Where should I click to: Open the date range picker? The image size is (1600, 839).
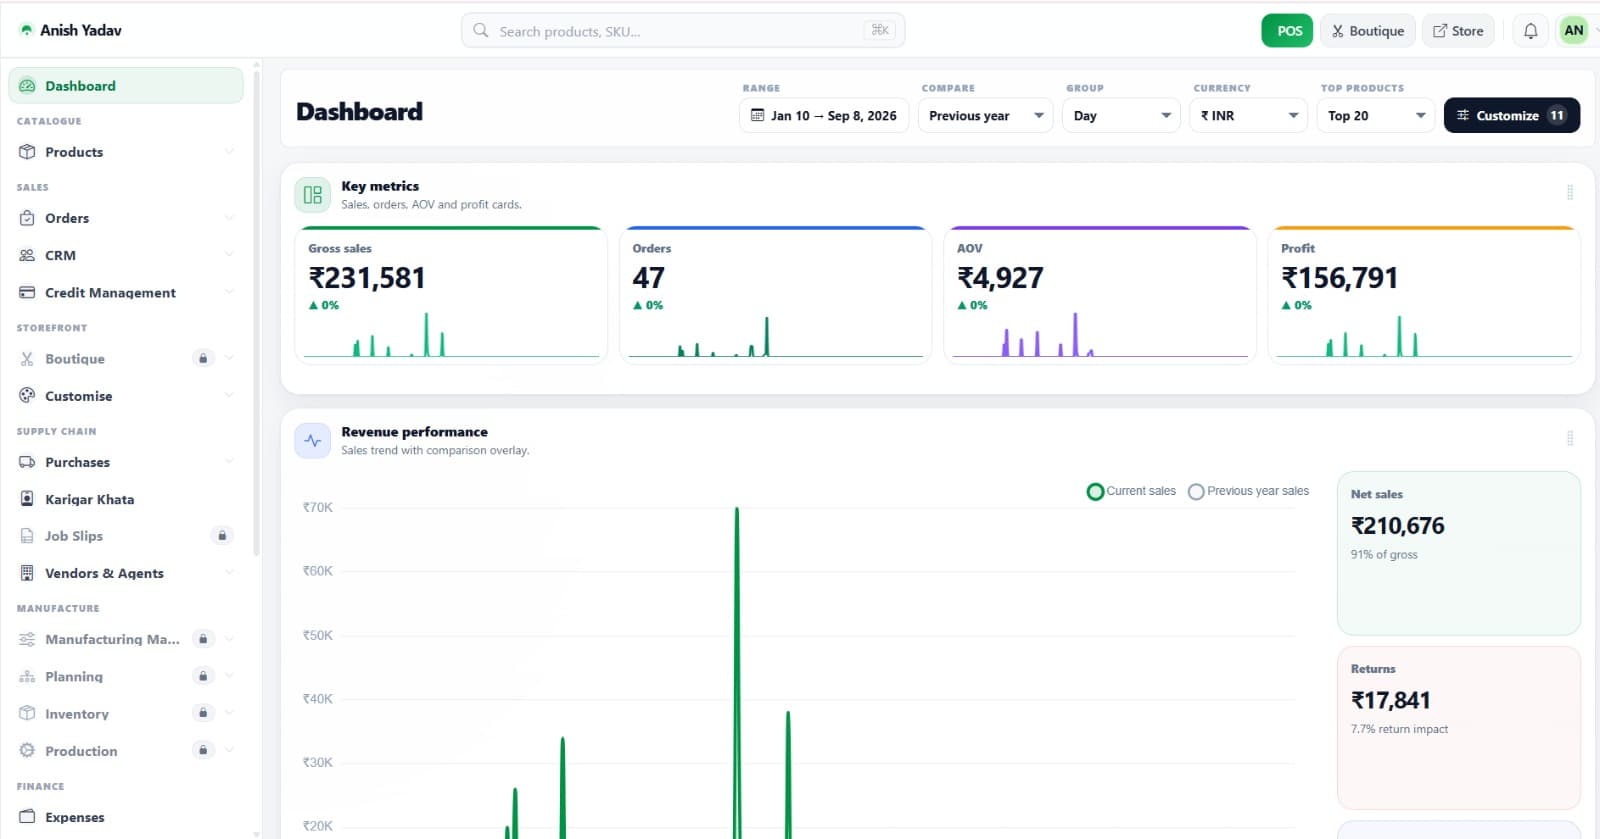[824, 116]
